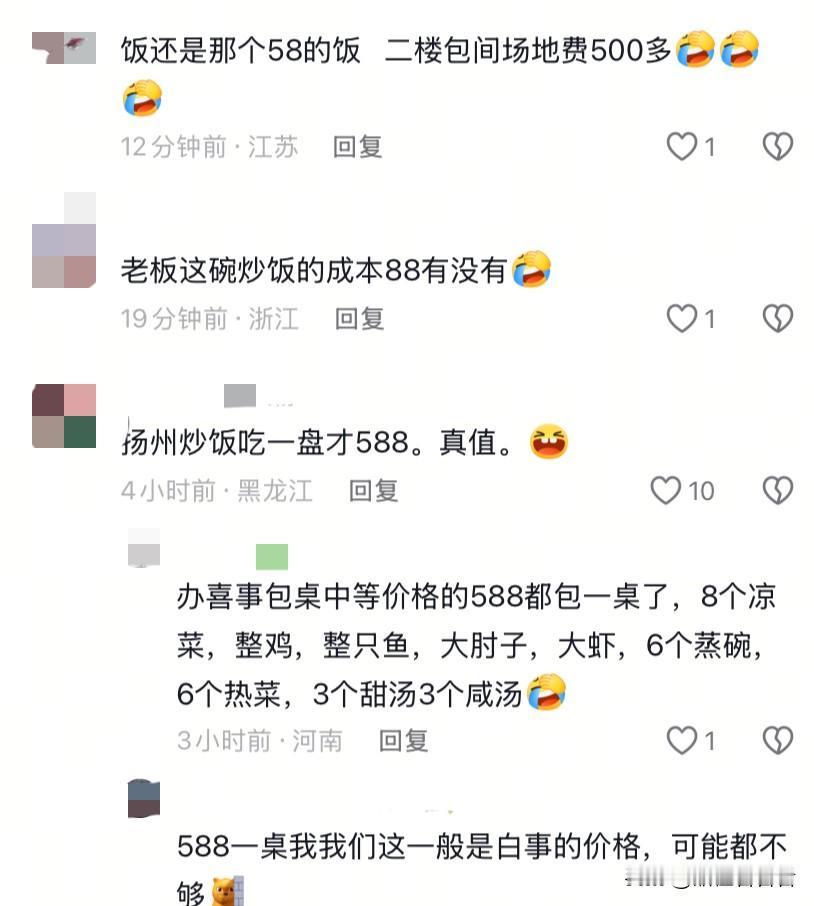Dislike the Jiangsu comment with broken heart

click(778, 146)
